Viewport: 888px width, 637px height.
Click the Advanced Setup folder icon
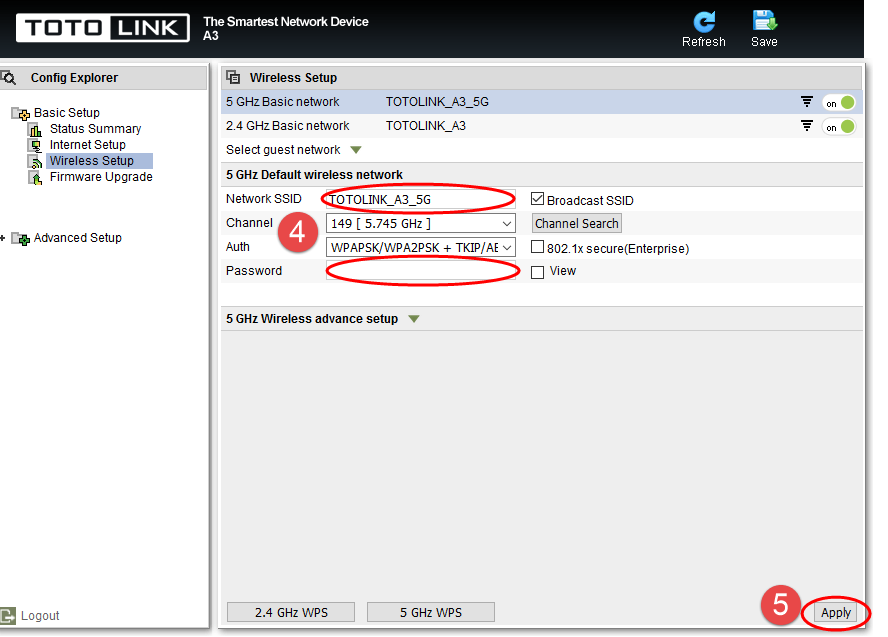(x=21, y=239)
